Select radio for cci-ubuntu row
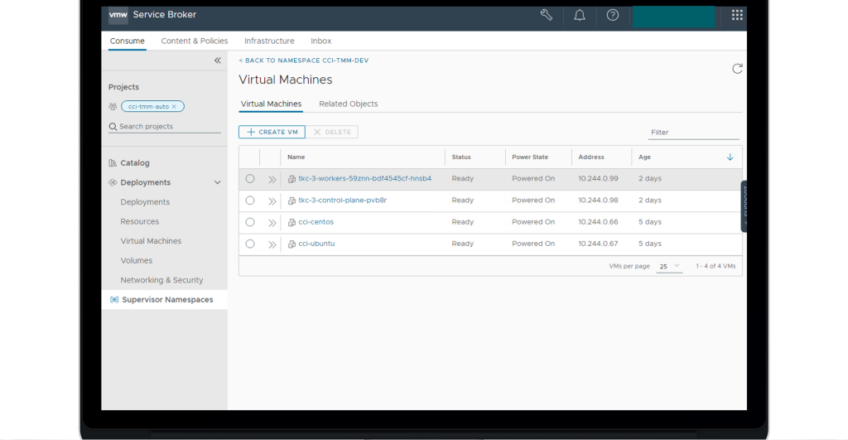 coord(250,243)
